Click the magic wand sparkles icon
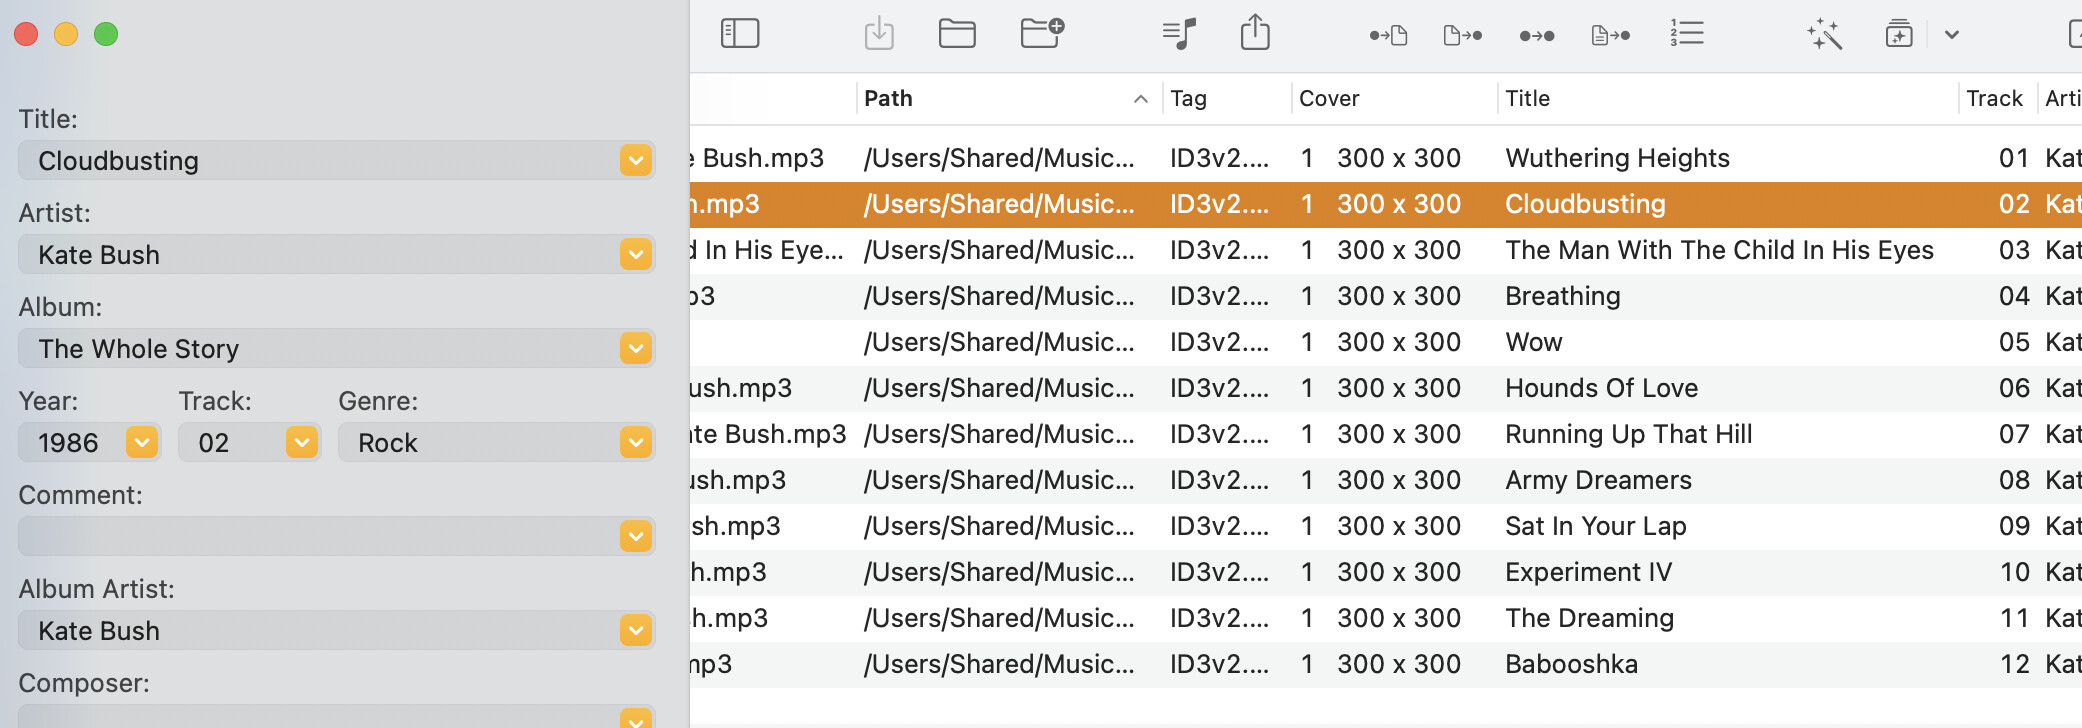 (1824, 34)
